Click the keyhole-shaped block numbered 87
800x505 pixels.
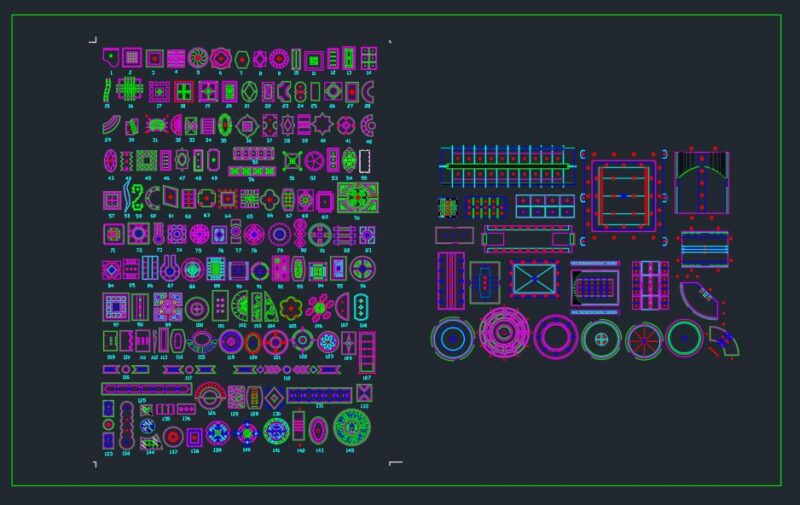click(170, 269)
